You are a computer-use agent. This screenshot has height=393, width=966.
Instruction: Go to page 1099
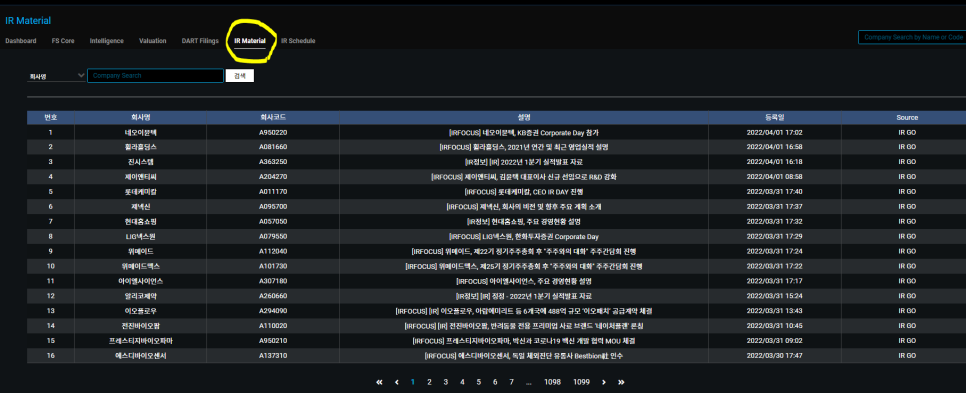581,382
